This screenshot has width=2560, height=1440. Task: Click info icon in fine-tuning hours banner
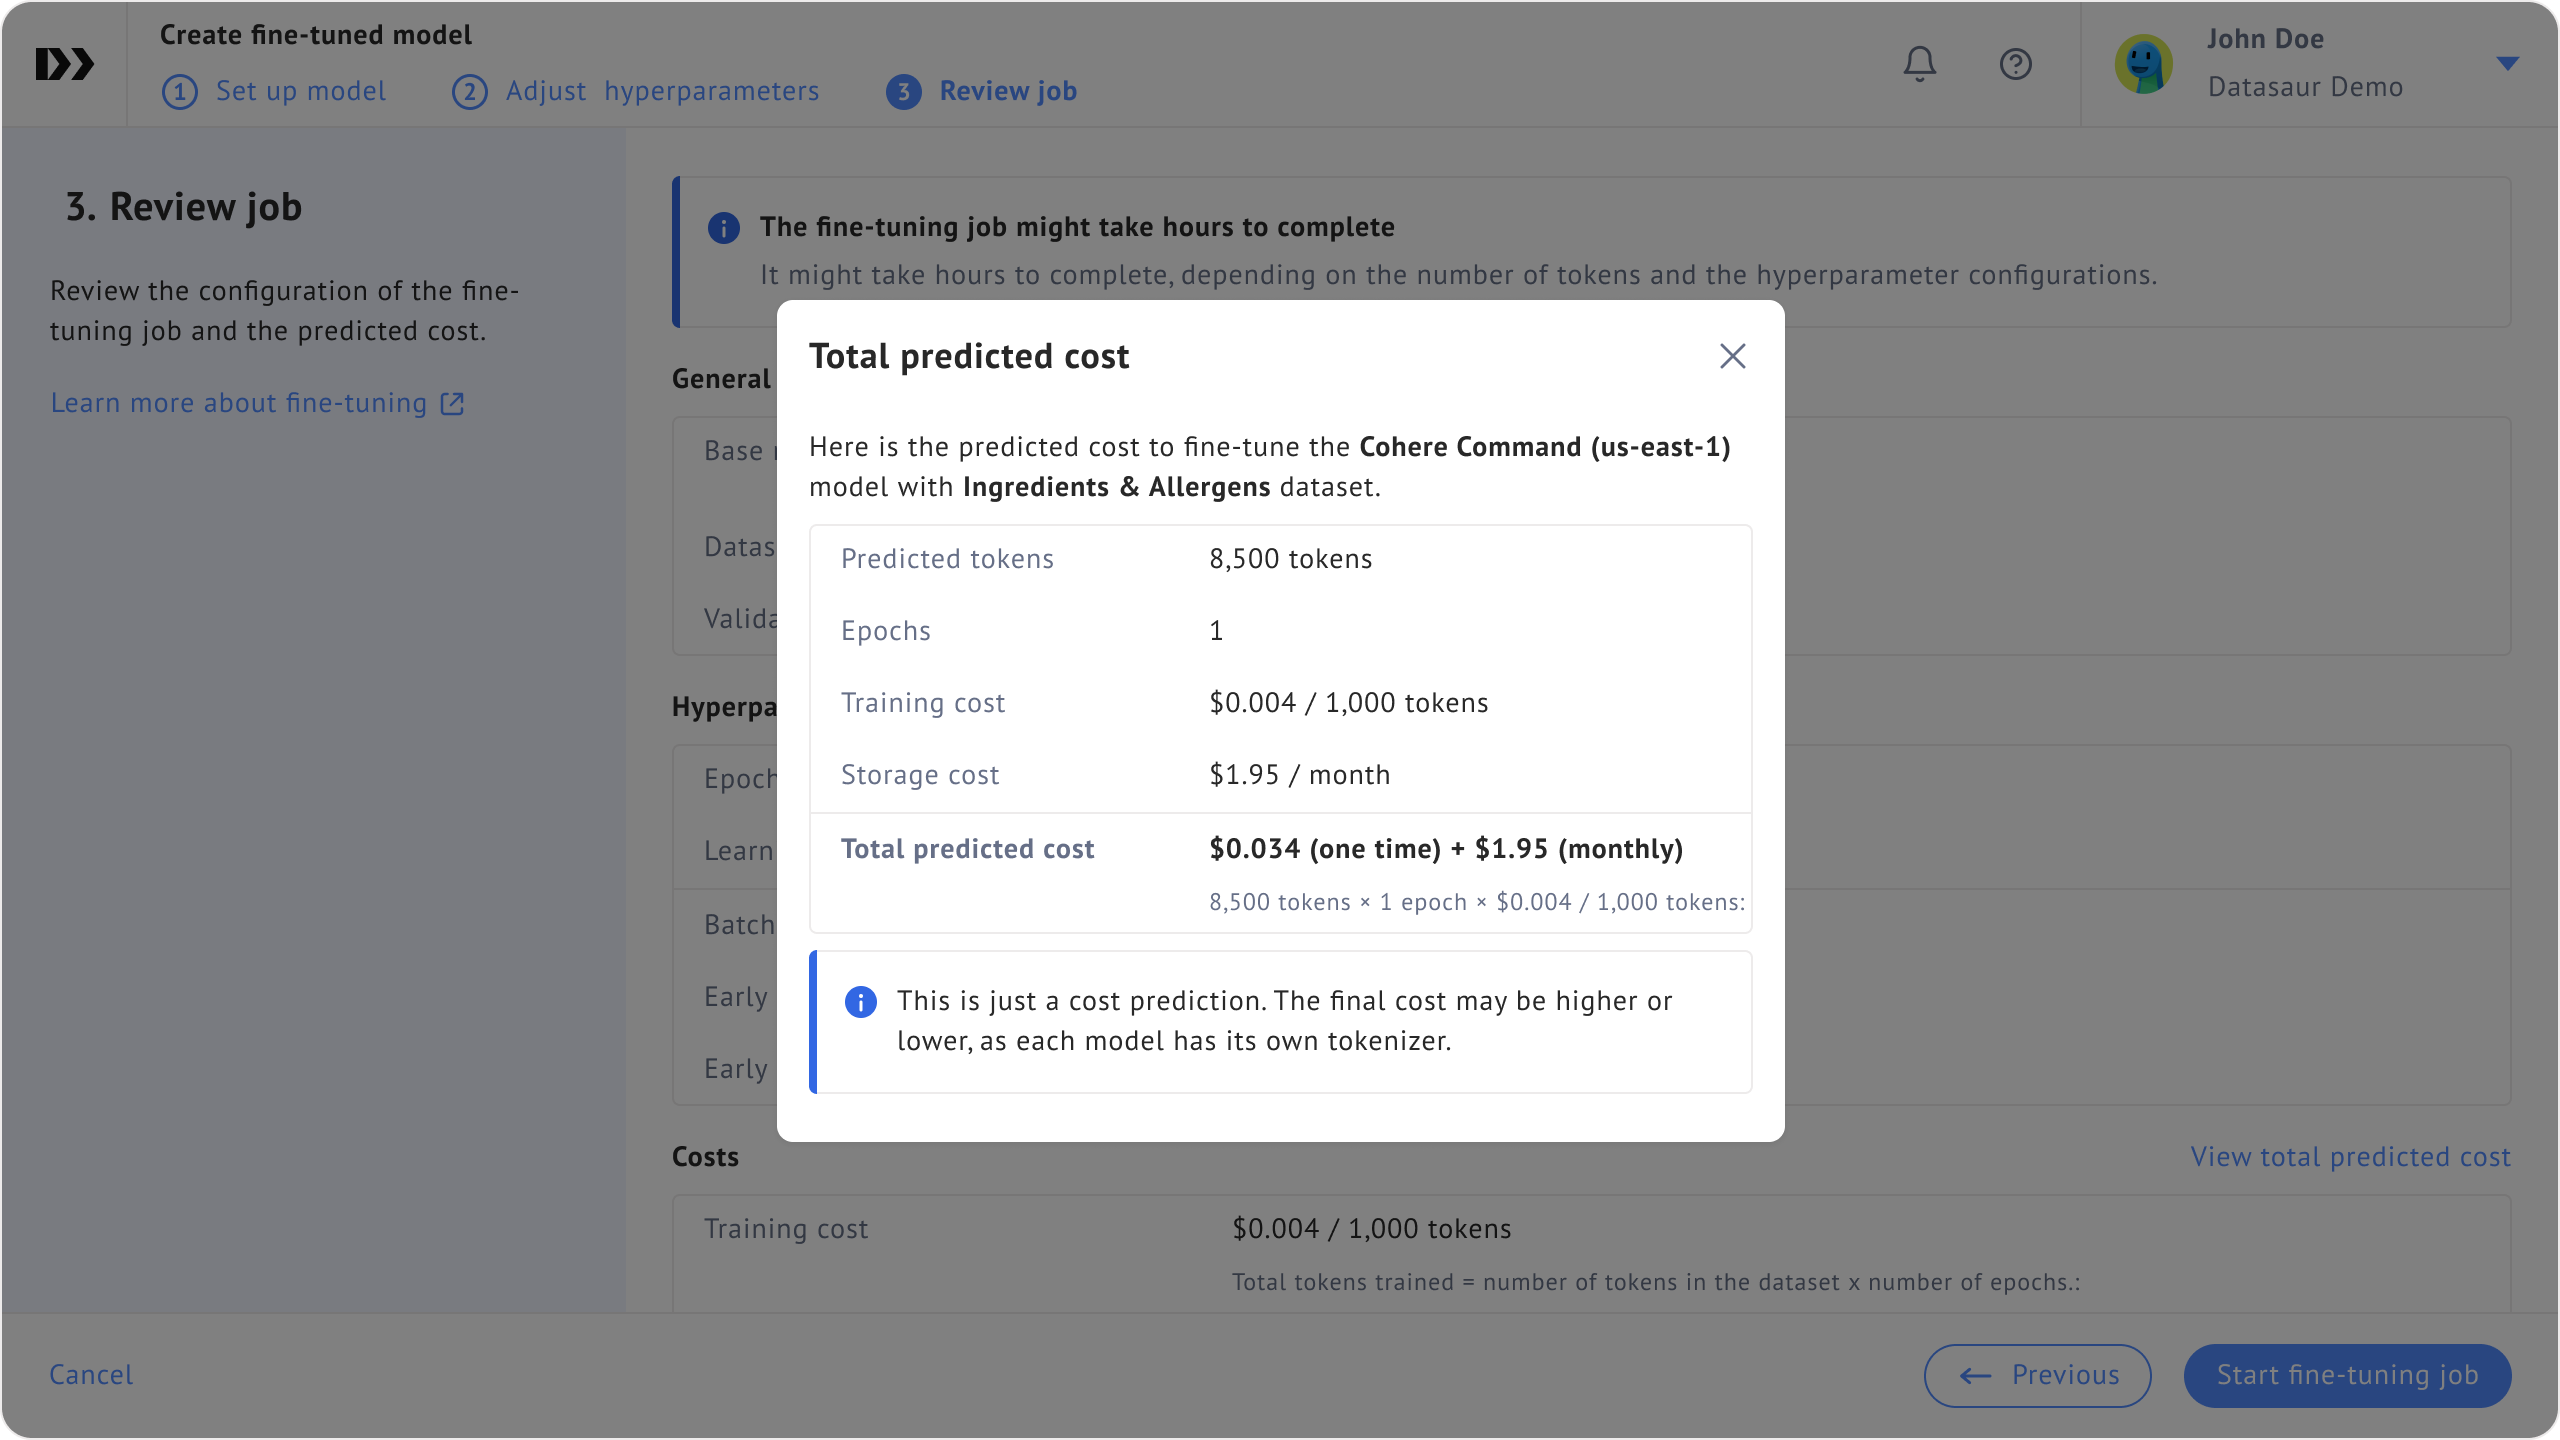723,228
